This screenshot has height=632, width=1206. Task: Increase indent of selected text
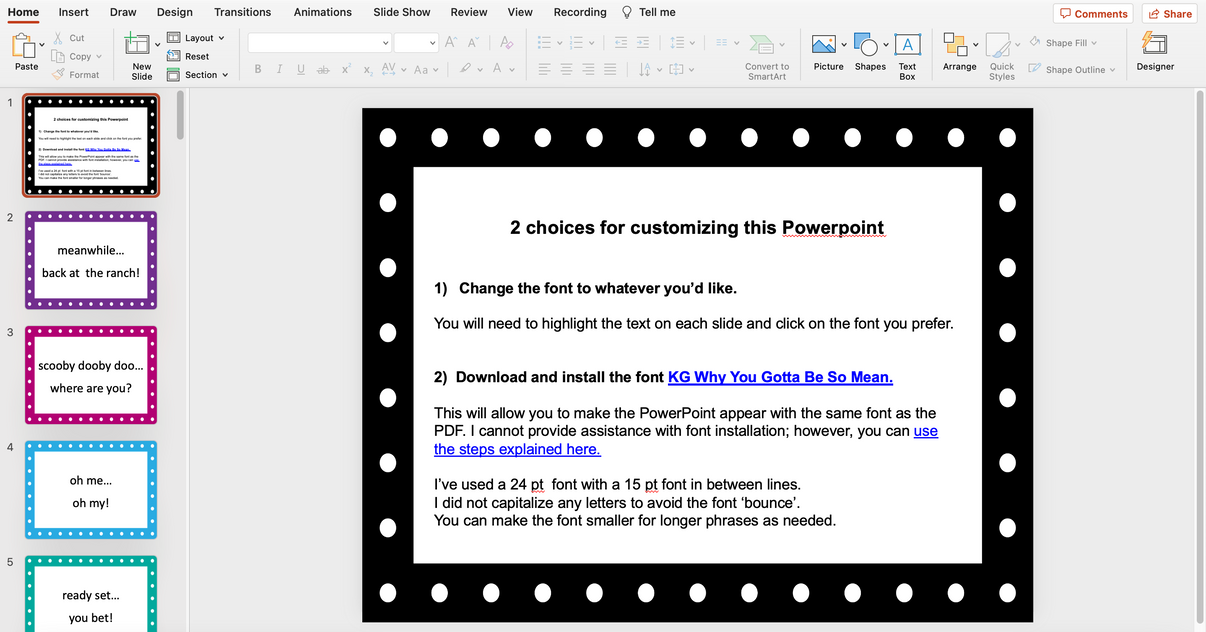click(x=642, y=42)
